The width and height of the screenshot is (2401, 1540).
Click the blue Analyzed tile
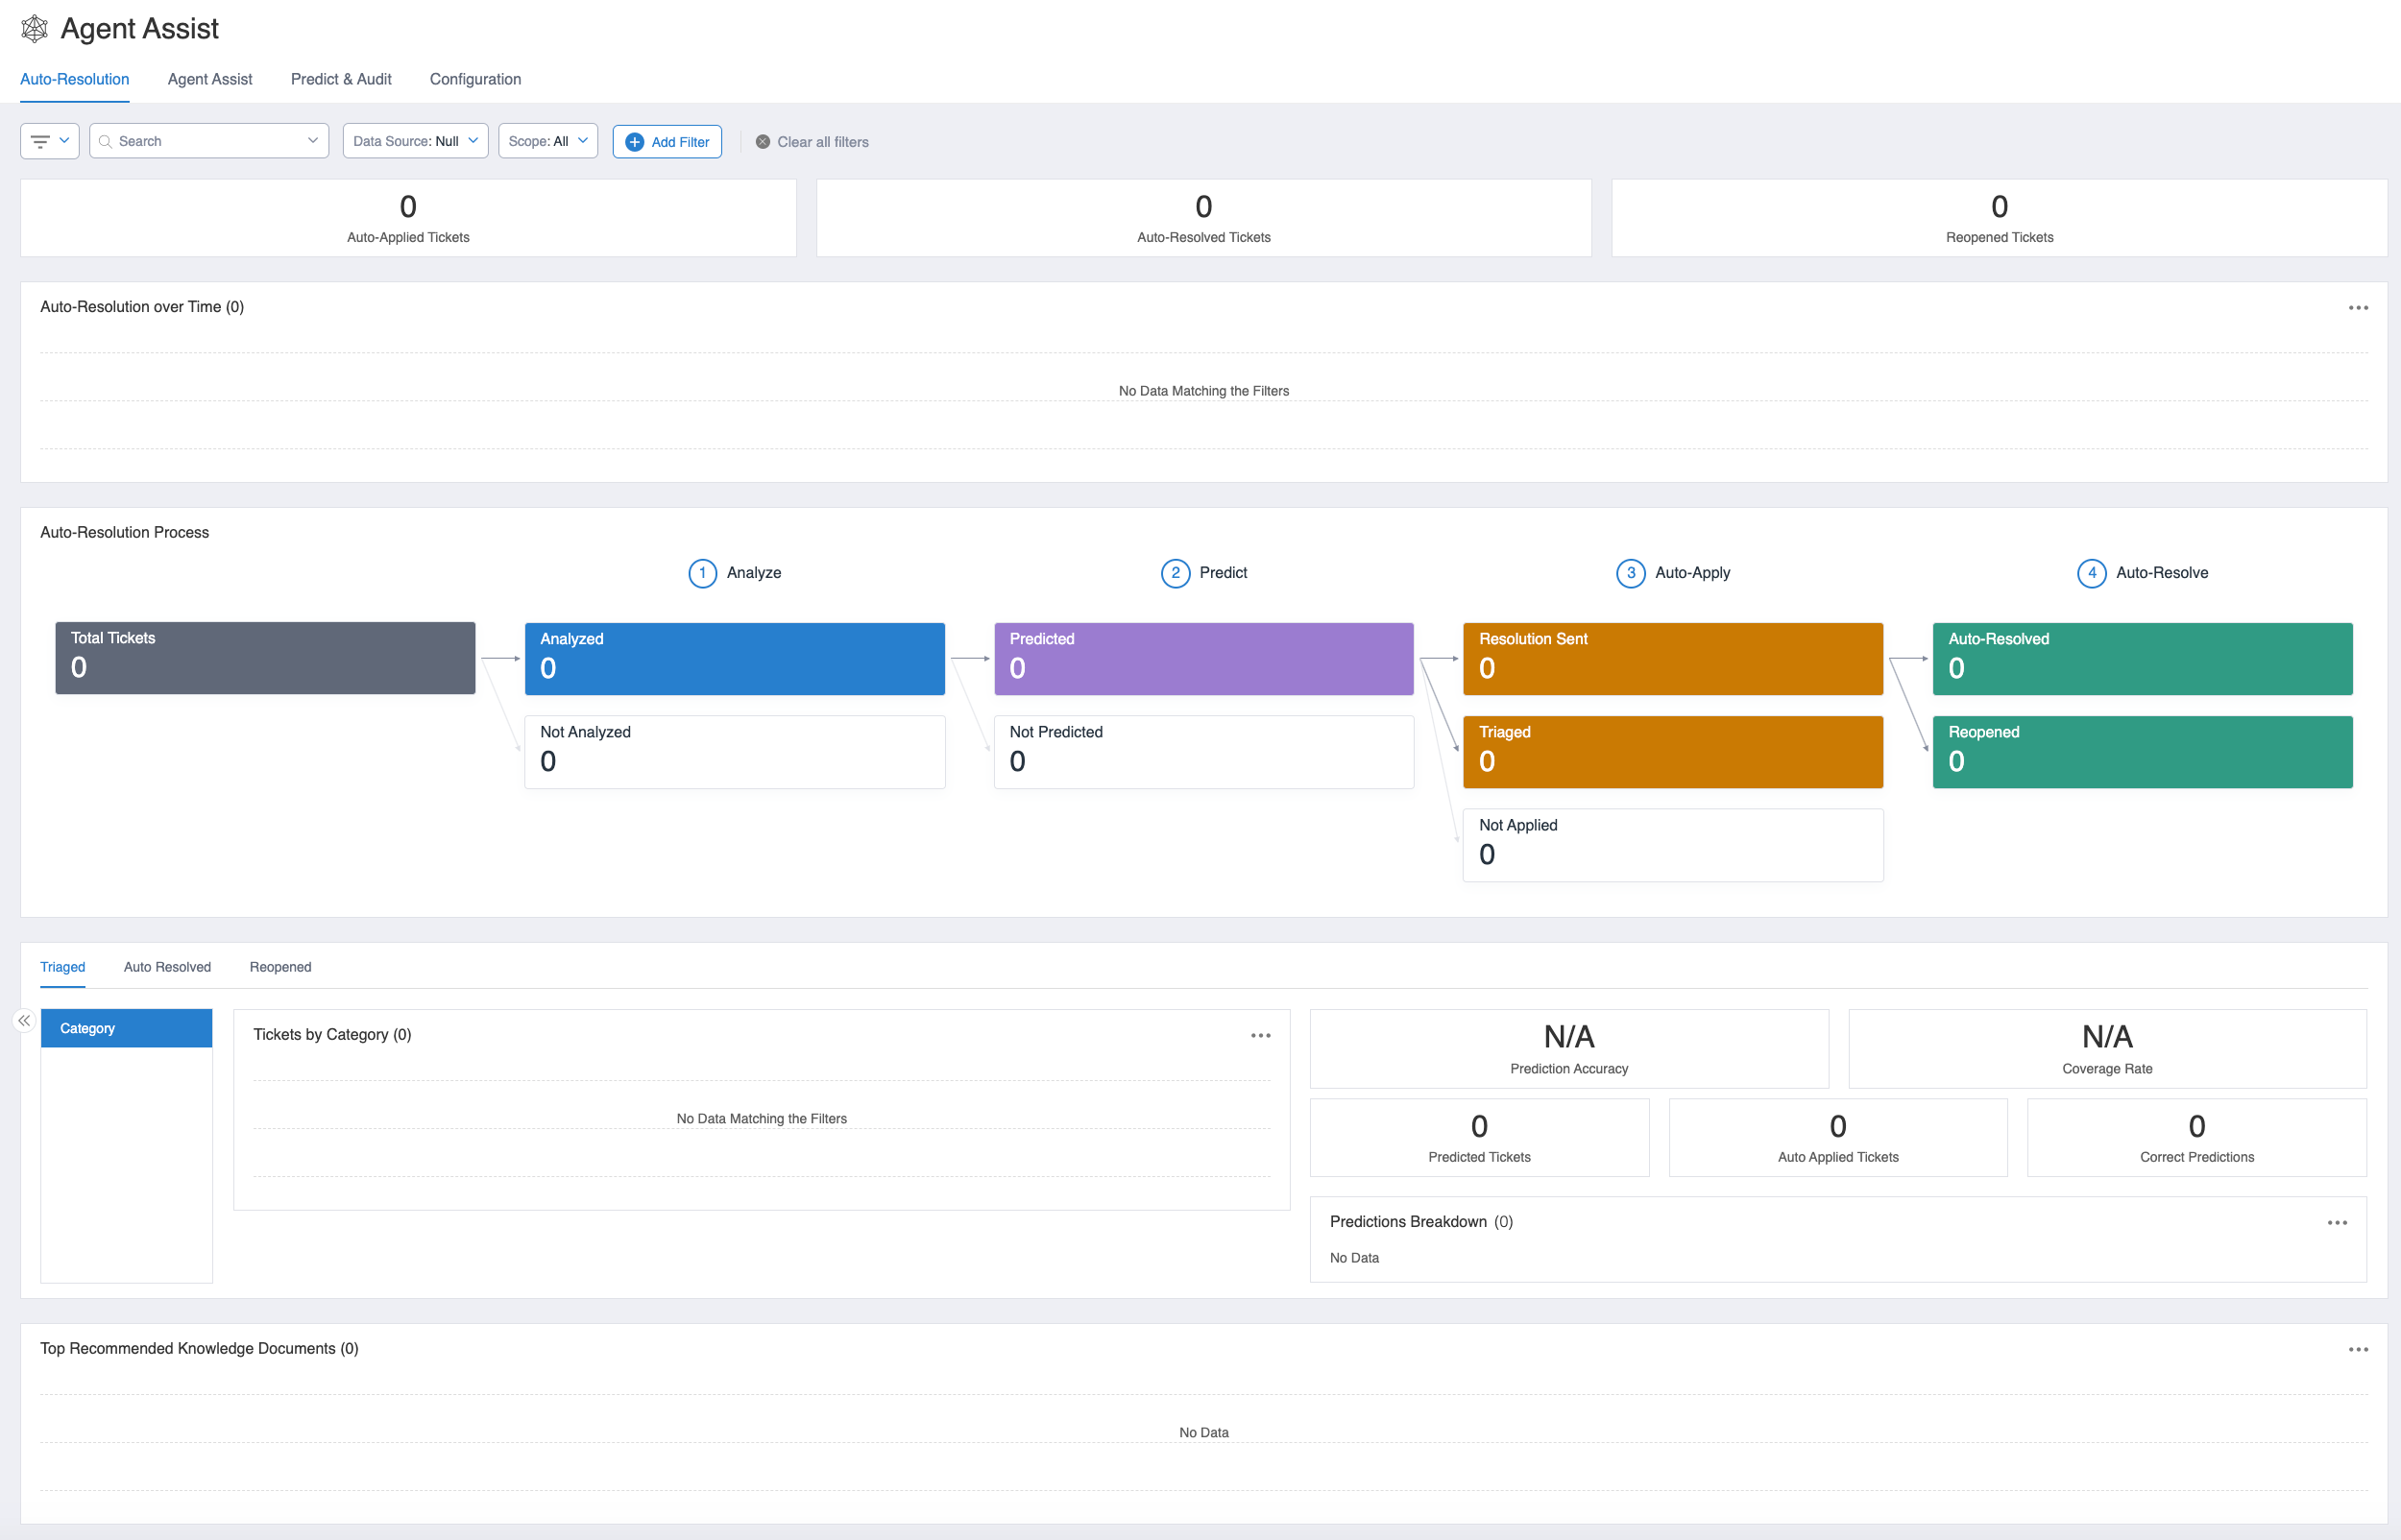734,659
